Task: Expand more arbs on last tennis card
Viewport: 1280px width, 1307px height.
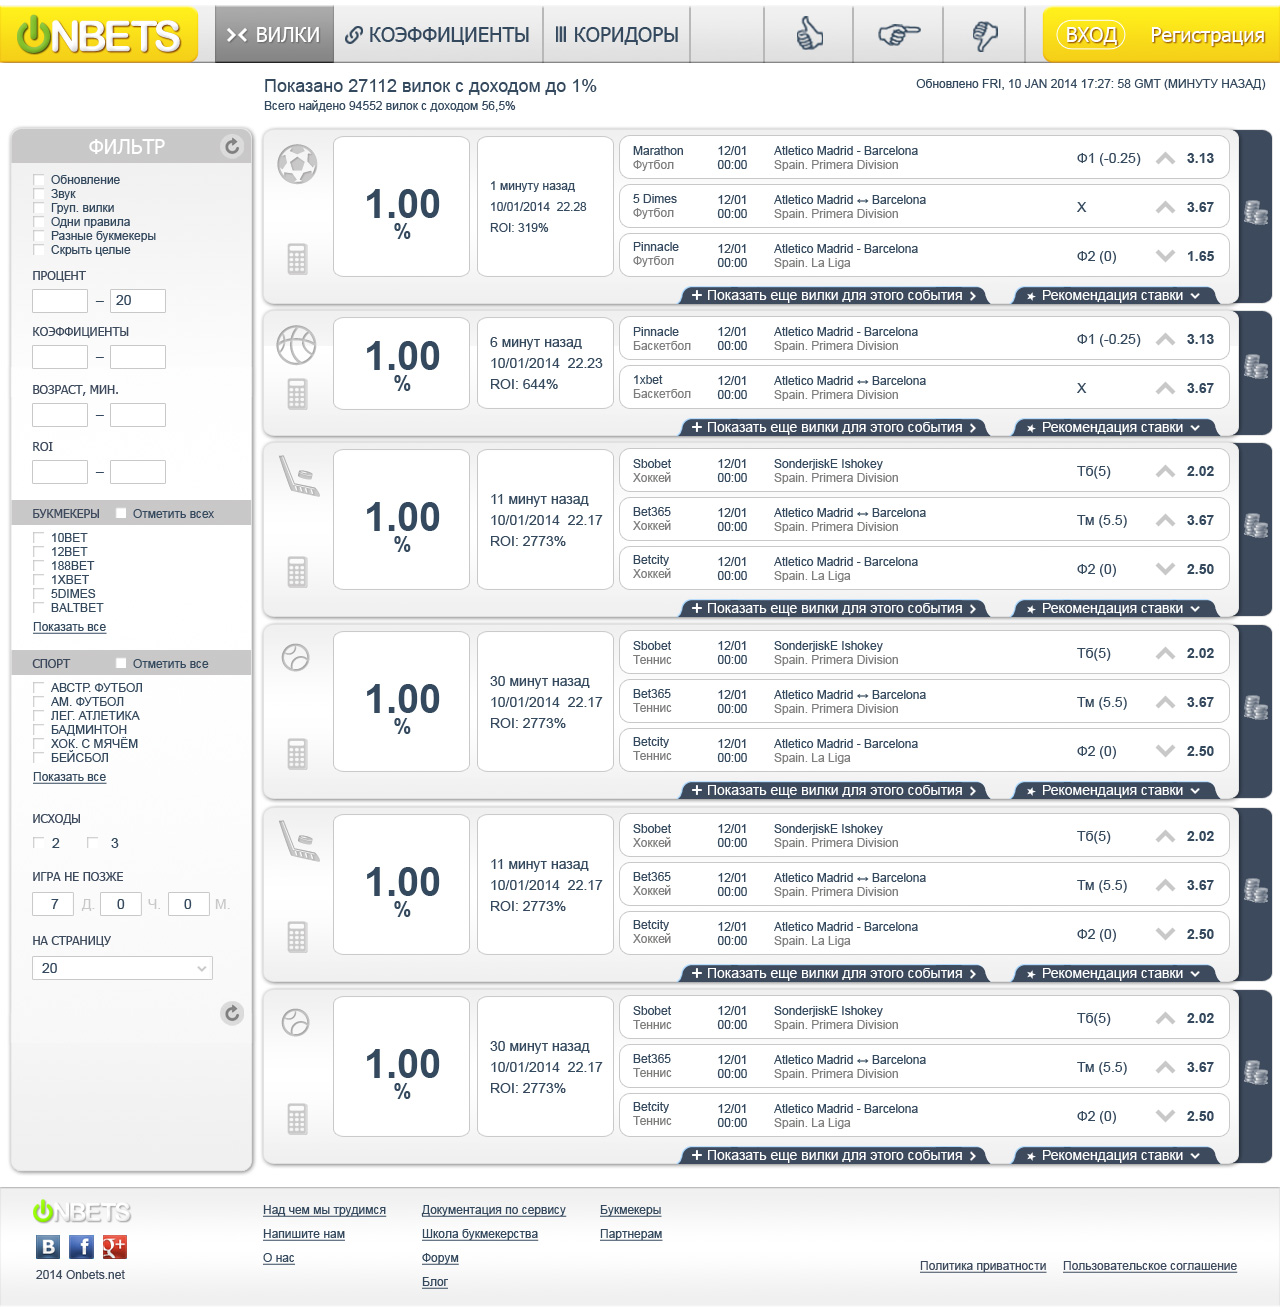Action: tap(834, 1155)
